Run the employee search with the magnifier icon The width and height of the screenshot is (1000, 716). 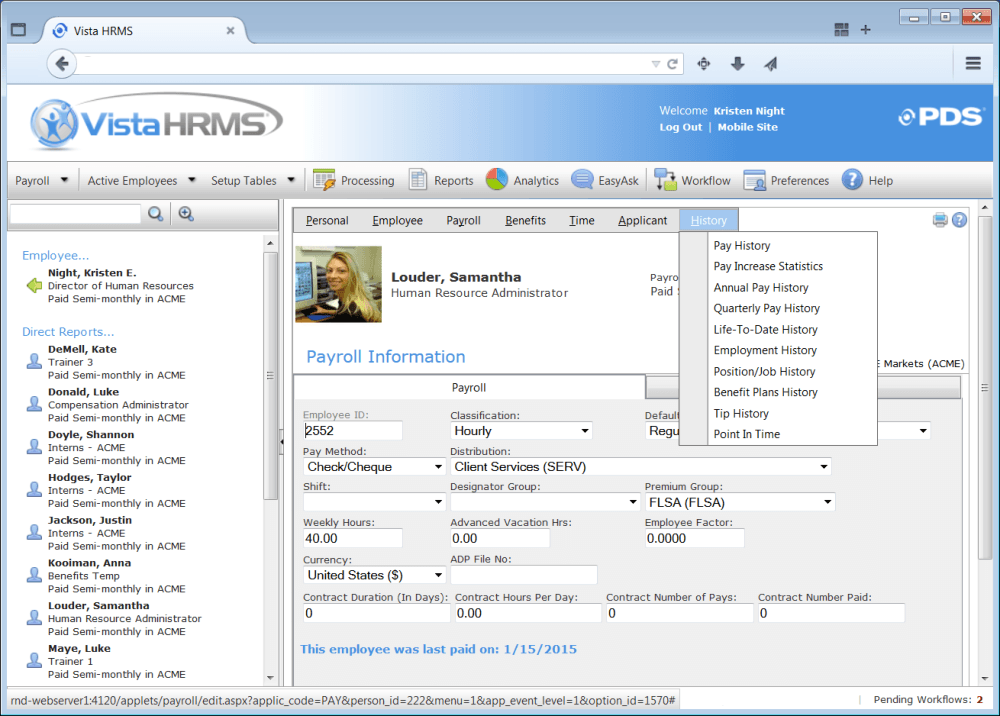coord(157,214)
